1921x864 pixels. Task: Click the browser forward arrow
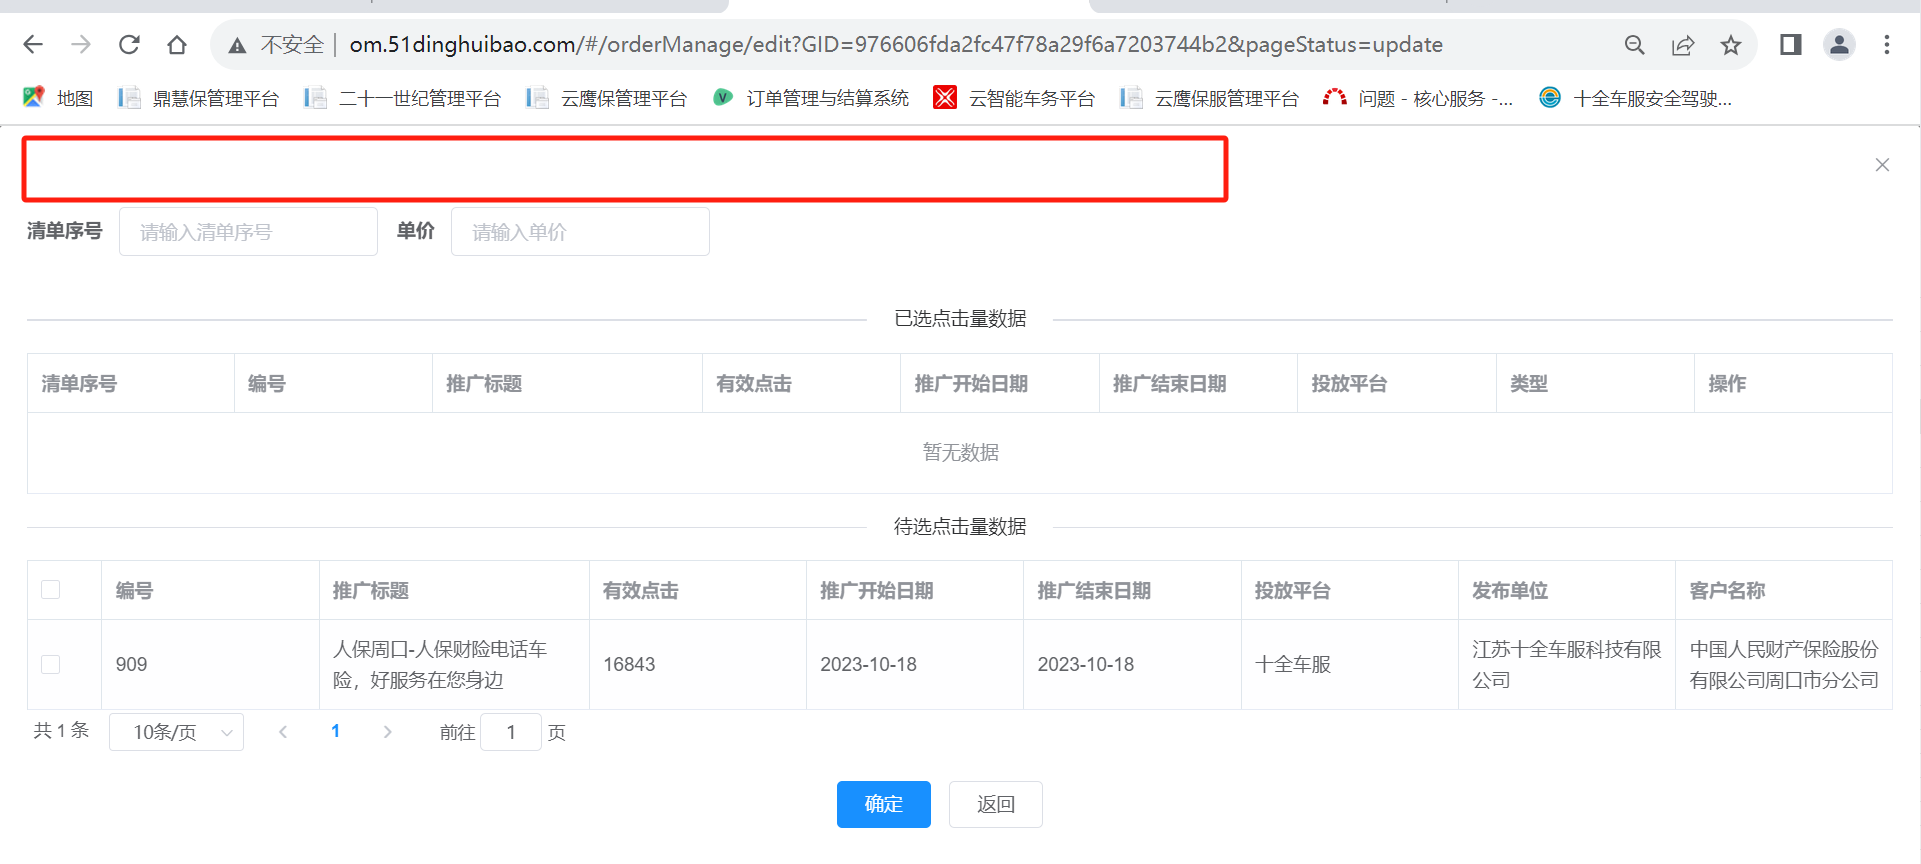pos(81,45)
